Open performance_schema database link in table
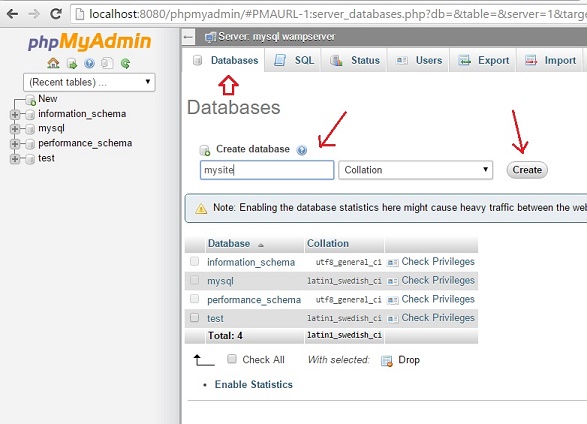 tap(254, 300)
